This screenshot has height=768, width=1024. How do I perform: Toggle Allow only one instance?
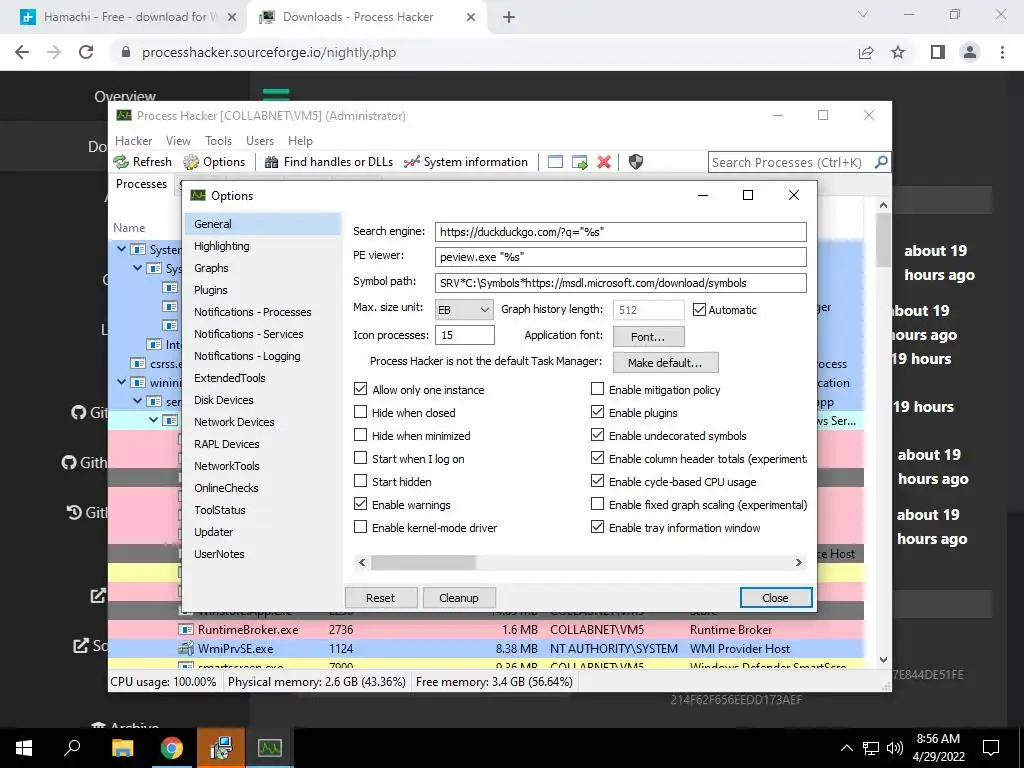point(360,389)
